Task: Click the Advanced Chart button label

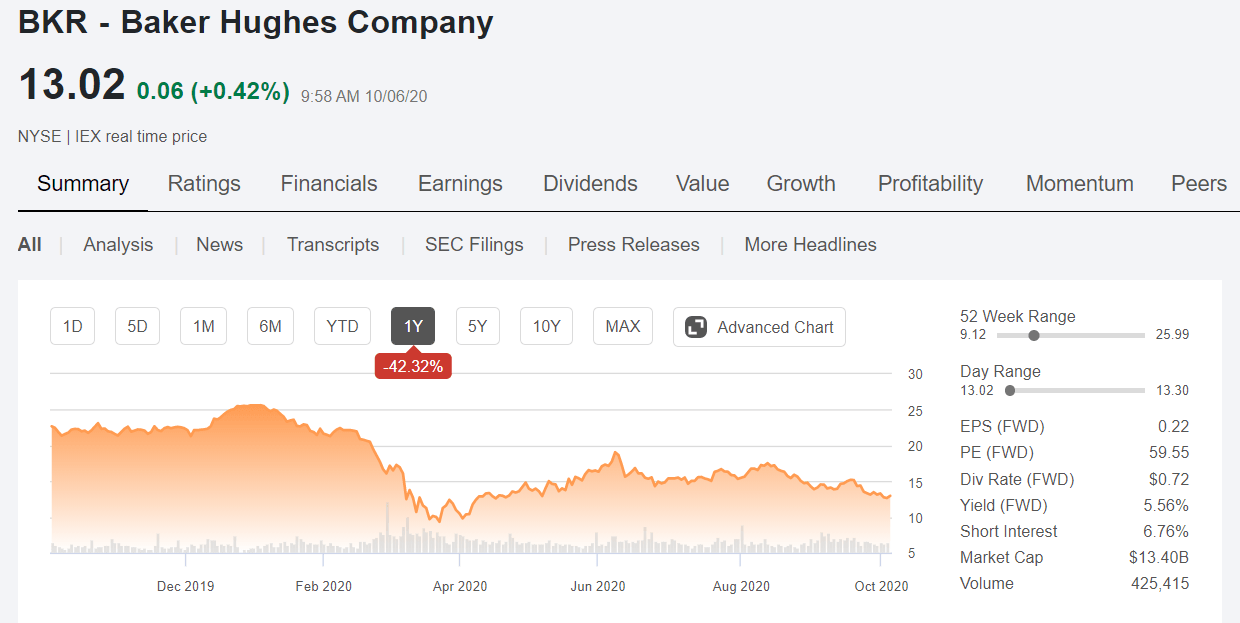Action: 775,327
